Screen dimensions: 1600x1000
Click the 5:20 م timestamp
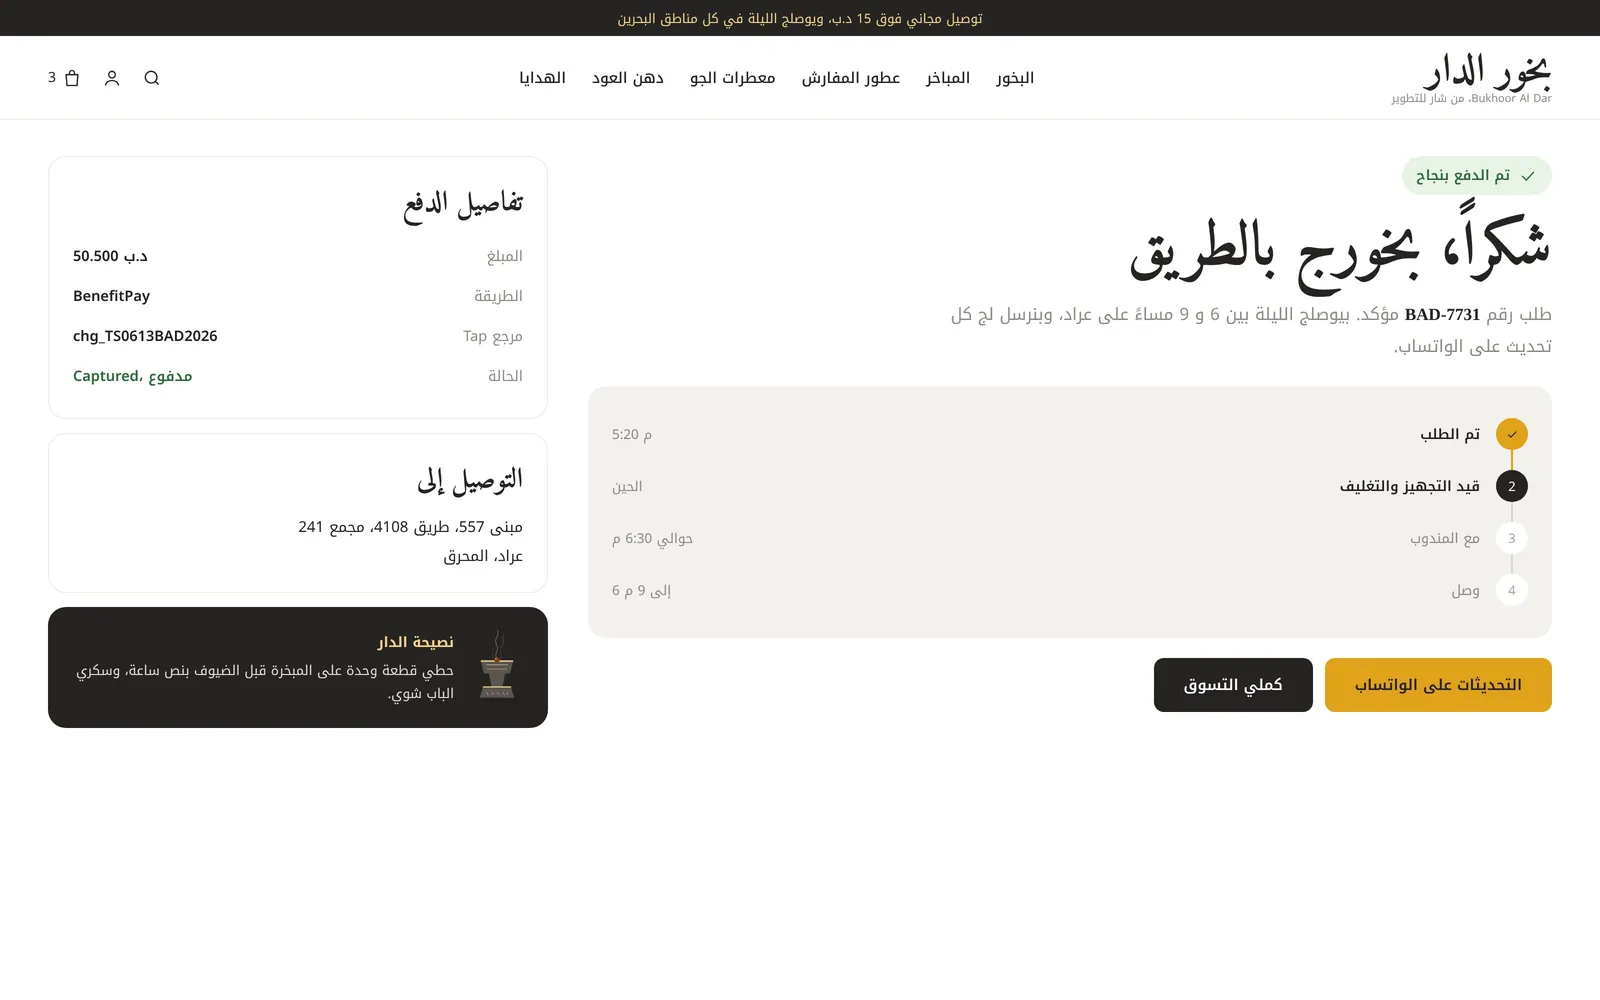click(632, 434)
